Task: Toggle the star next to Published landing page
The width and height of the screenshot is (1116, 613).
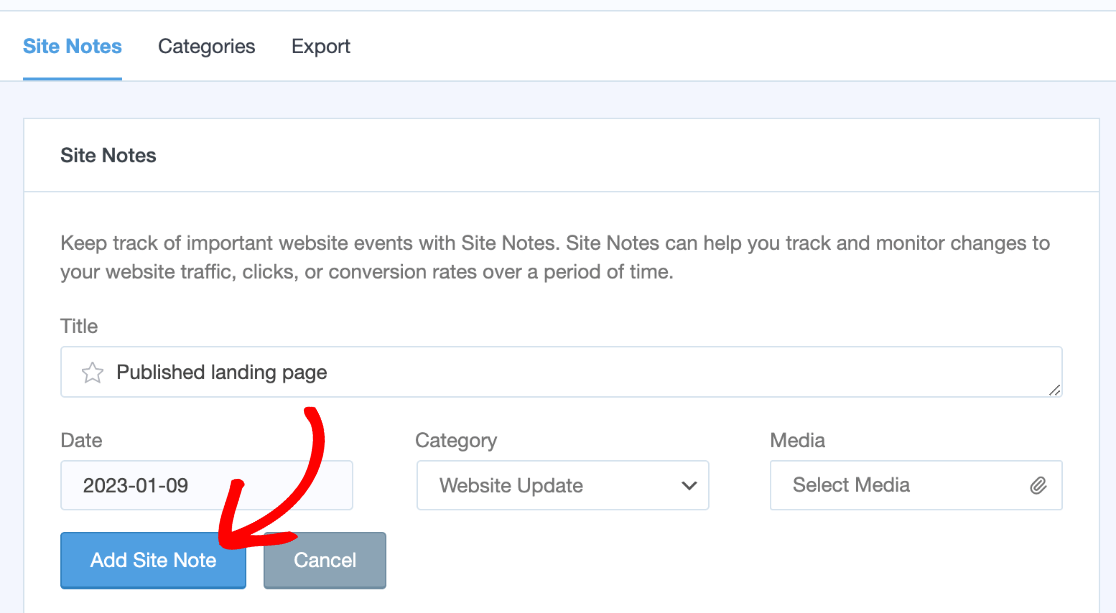Action: [x=93, y=372]
